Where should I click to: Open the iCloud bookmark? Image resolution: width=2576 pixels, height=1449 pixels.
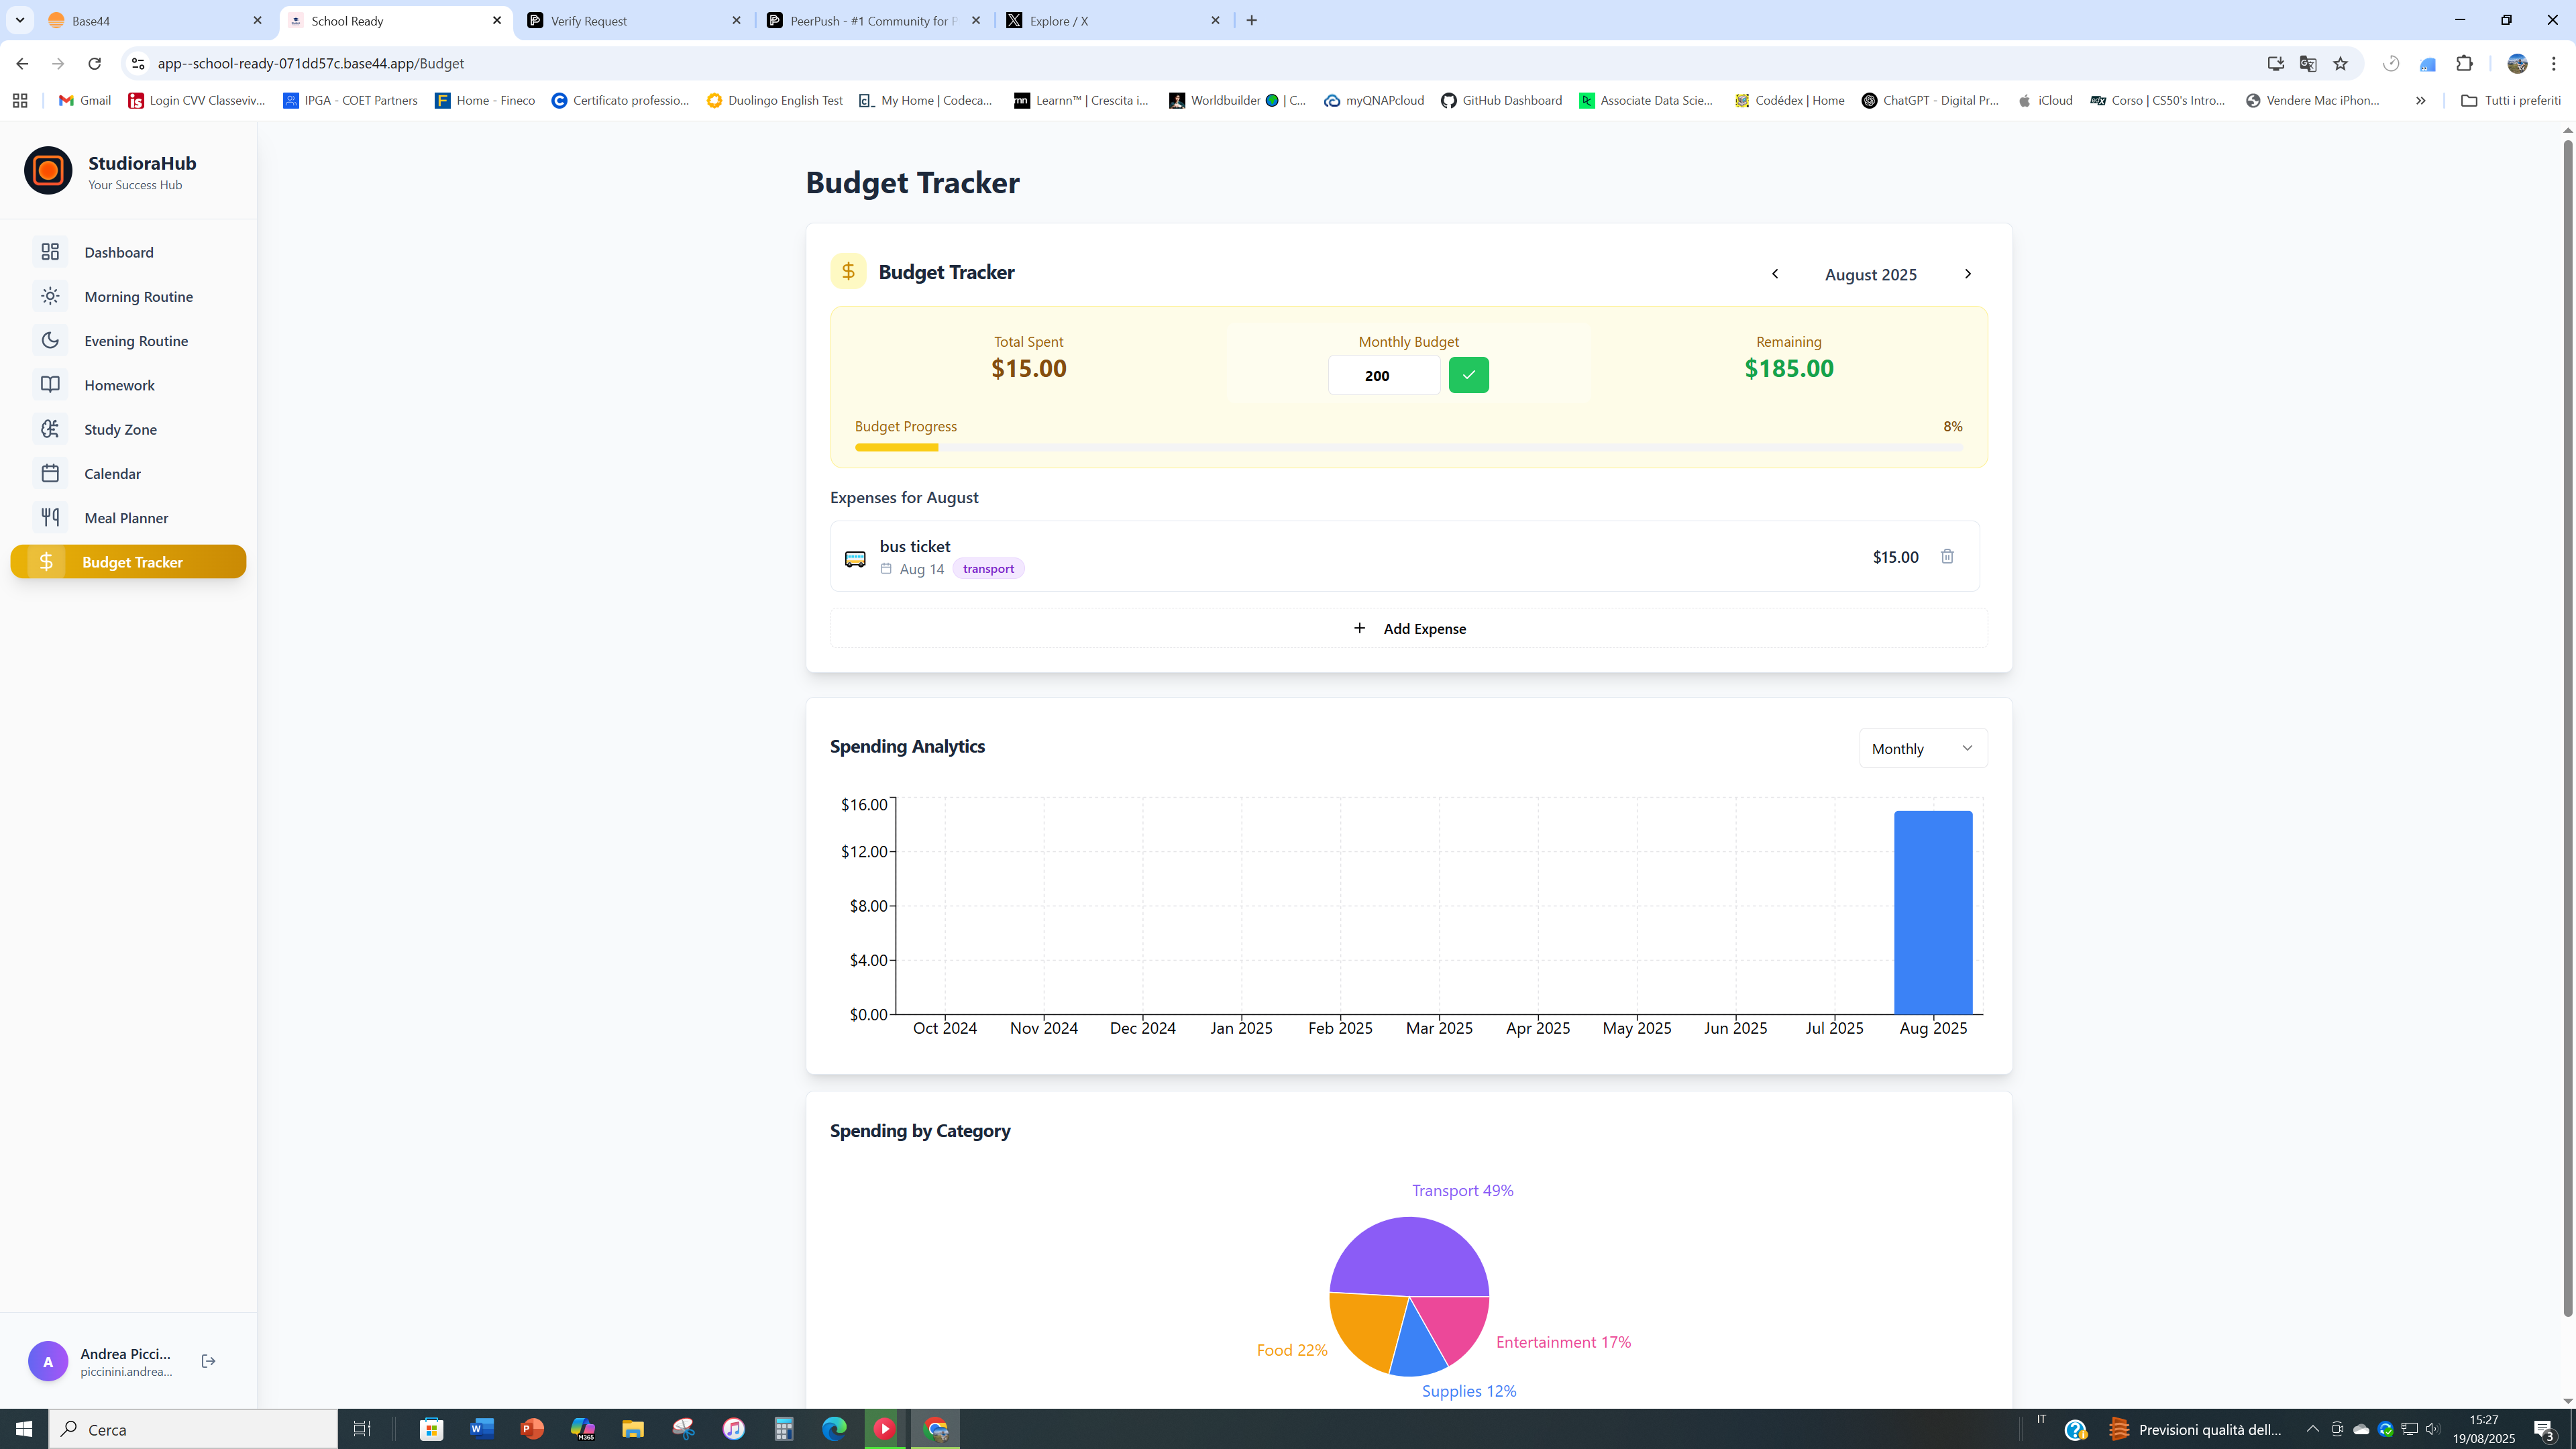2045,100
